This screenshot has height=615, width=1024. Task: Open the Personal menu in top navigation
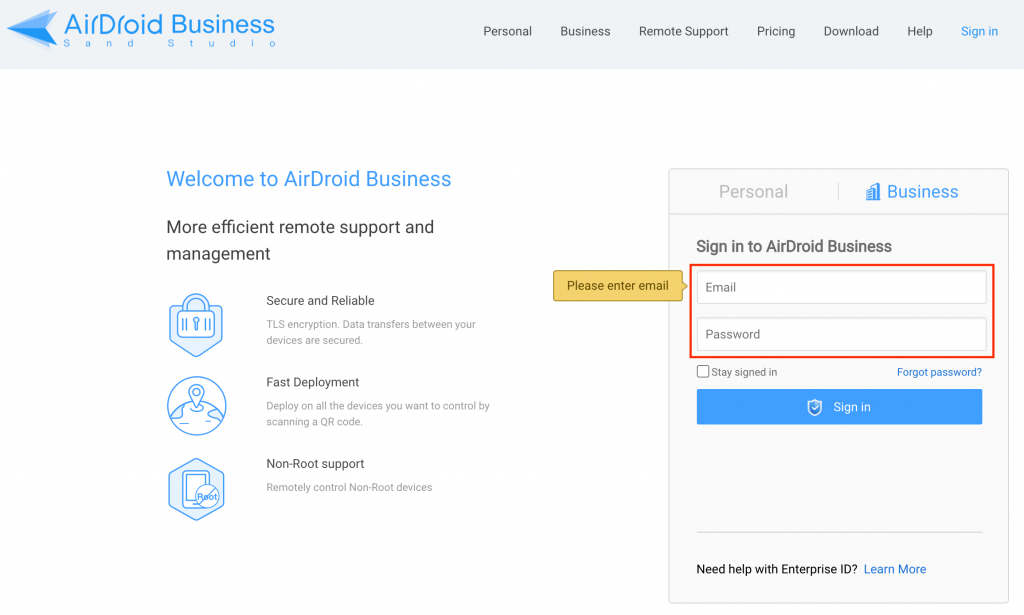coord(507,31)
